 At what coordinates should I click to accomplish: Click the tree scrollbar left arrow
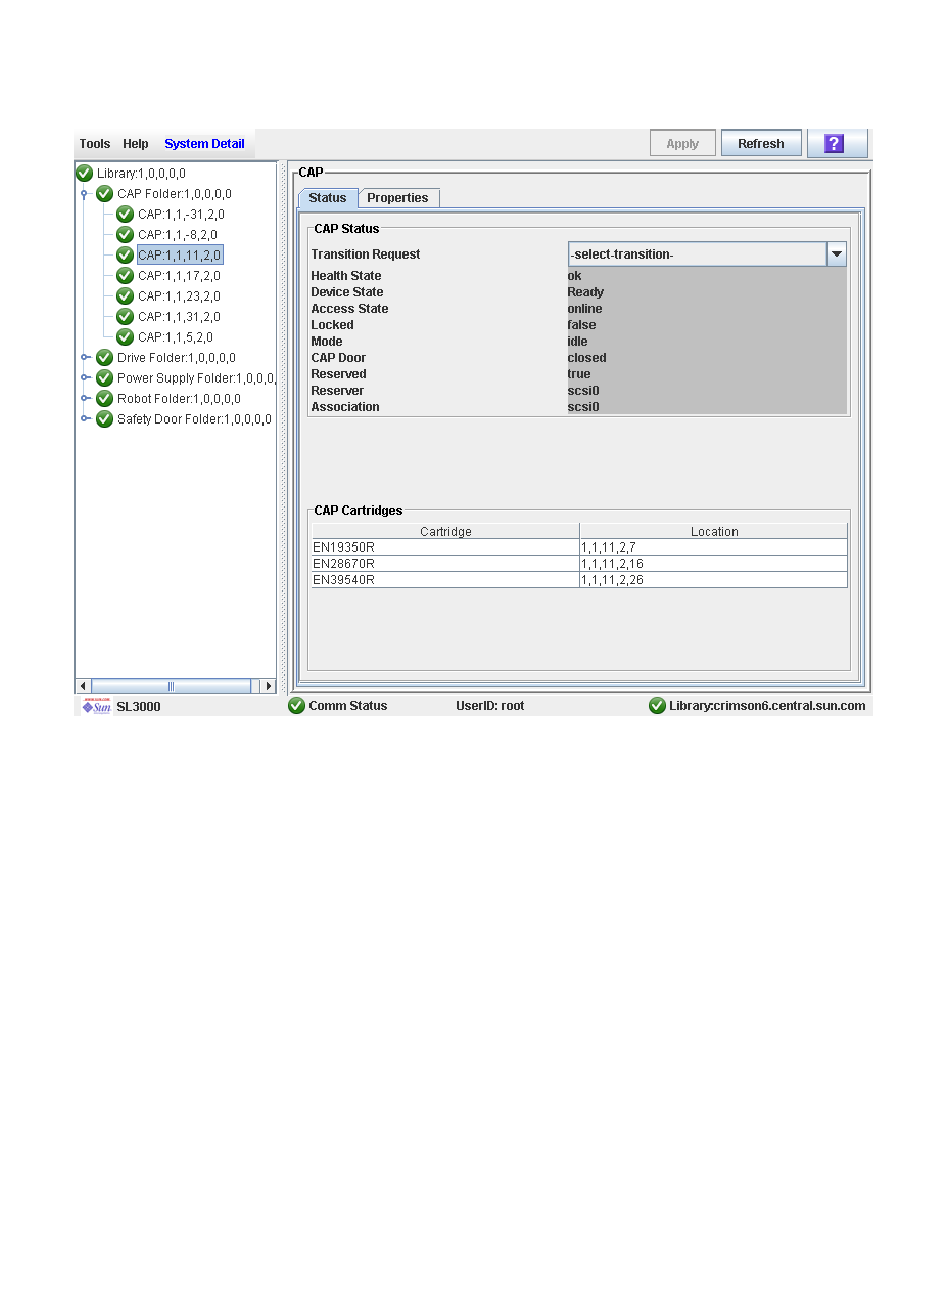[x=83, y=686]
